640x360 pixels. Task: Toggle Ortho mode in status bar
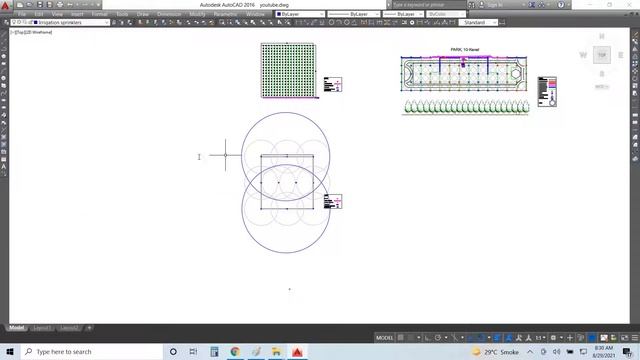(427, 338)
